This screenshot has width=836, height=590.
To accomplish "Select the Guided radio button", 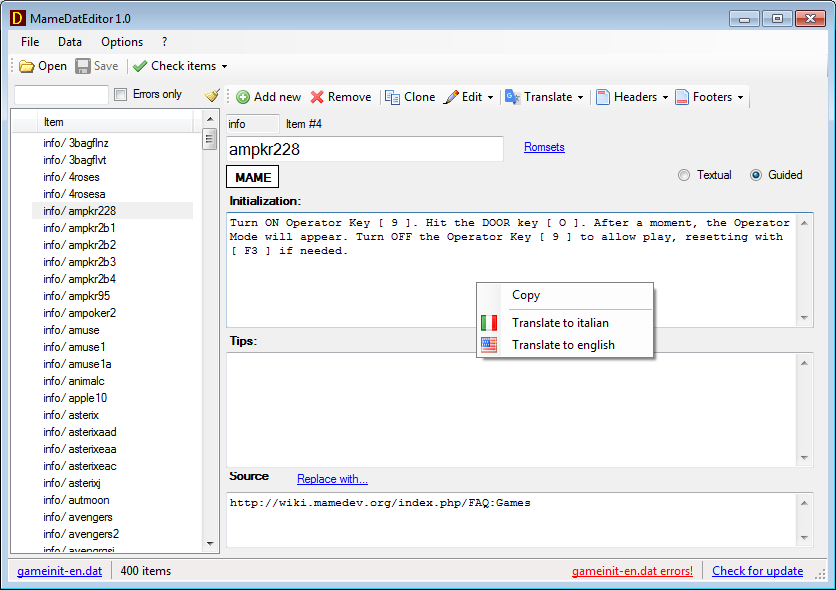I will pos(756,175).
